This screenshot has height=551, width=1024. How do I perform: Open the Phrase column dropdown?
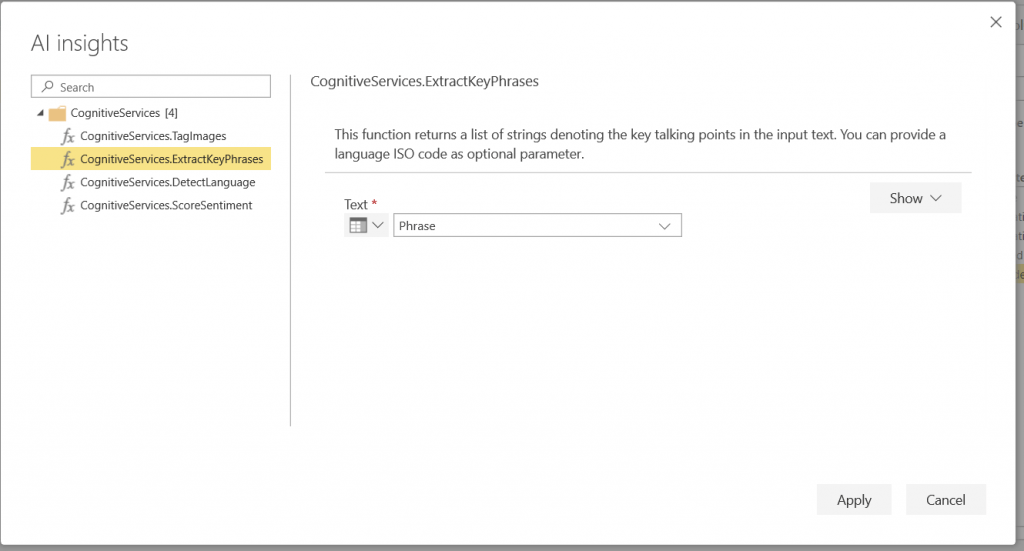click(x=537, y=225)
